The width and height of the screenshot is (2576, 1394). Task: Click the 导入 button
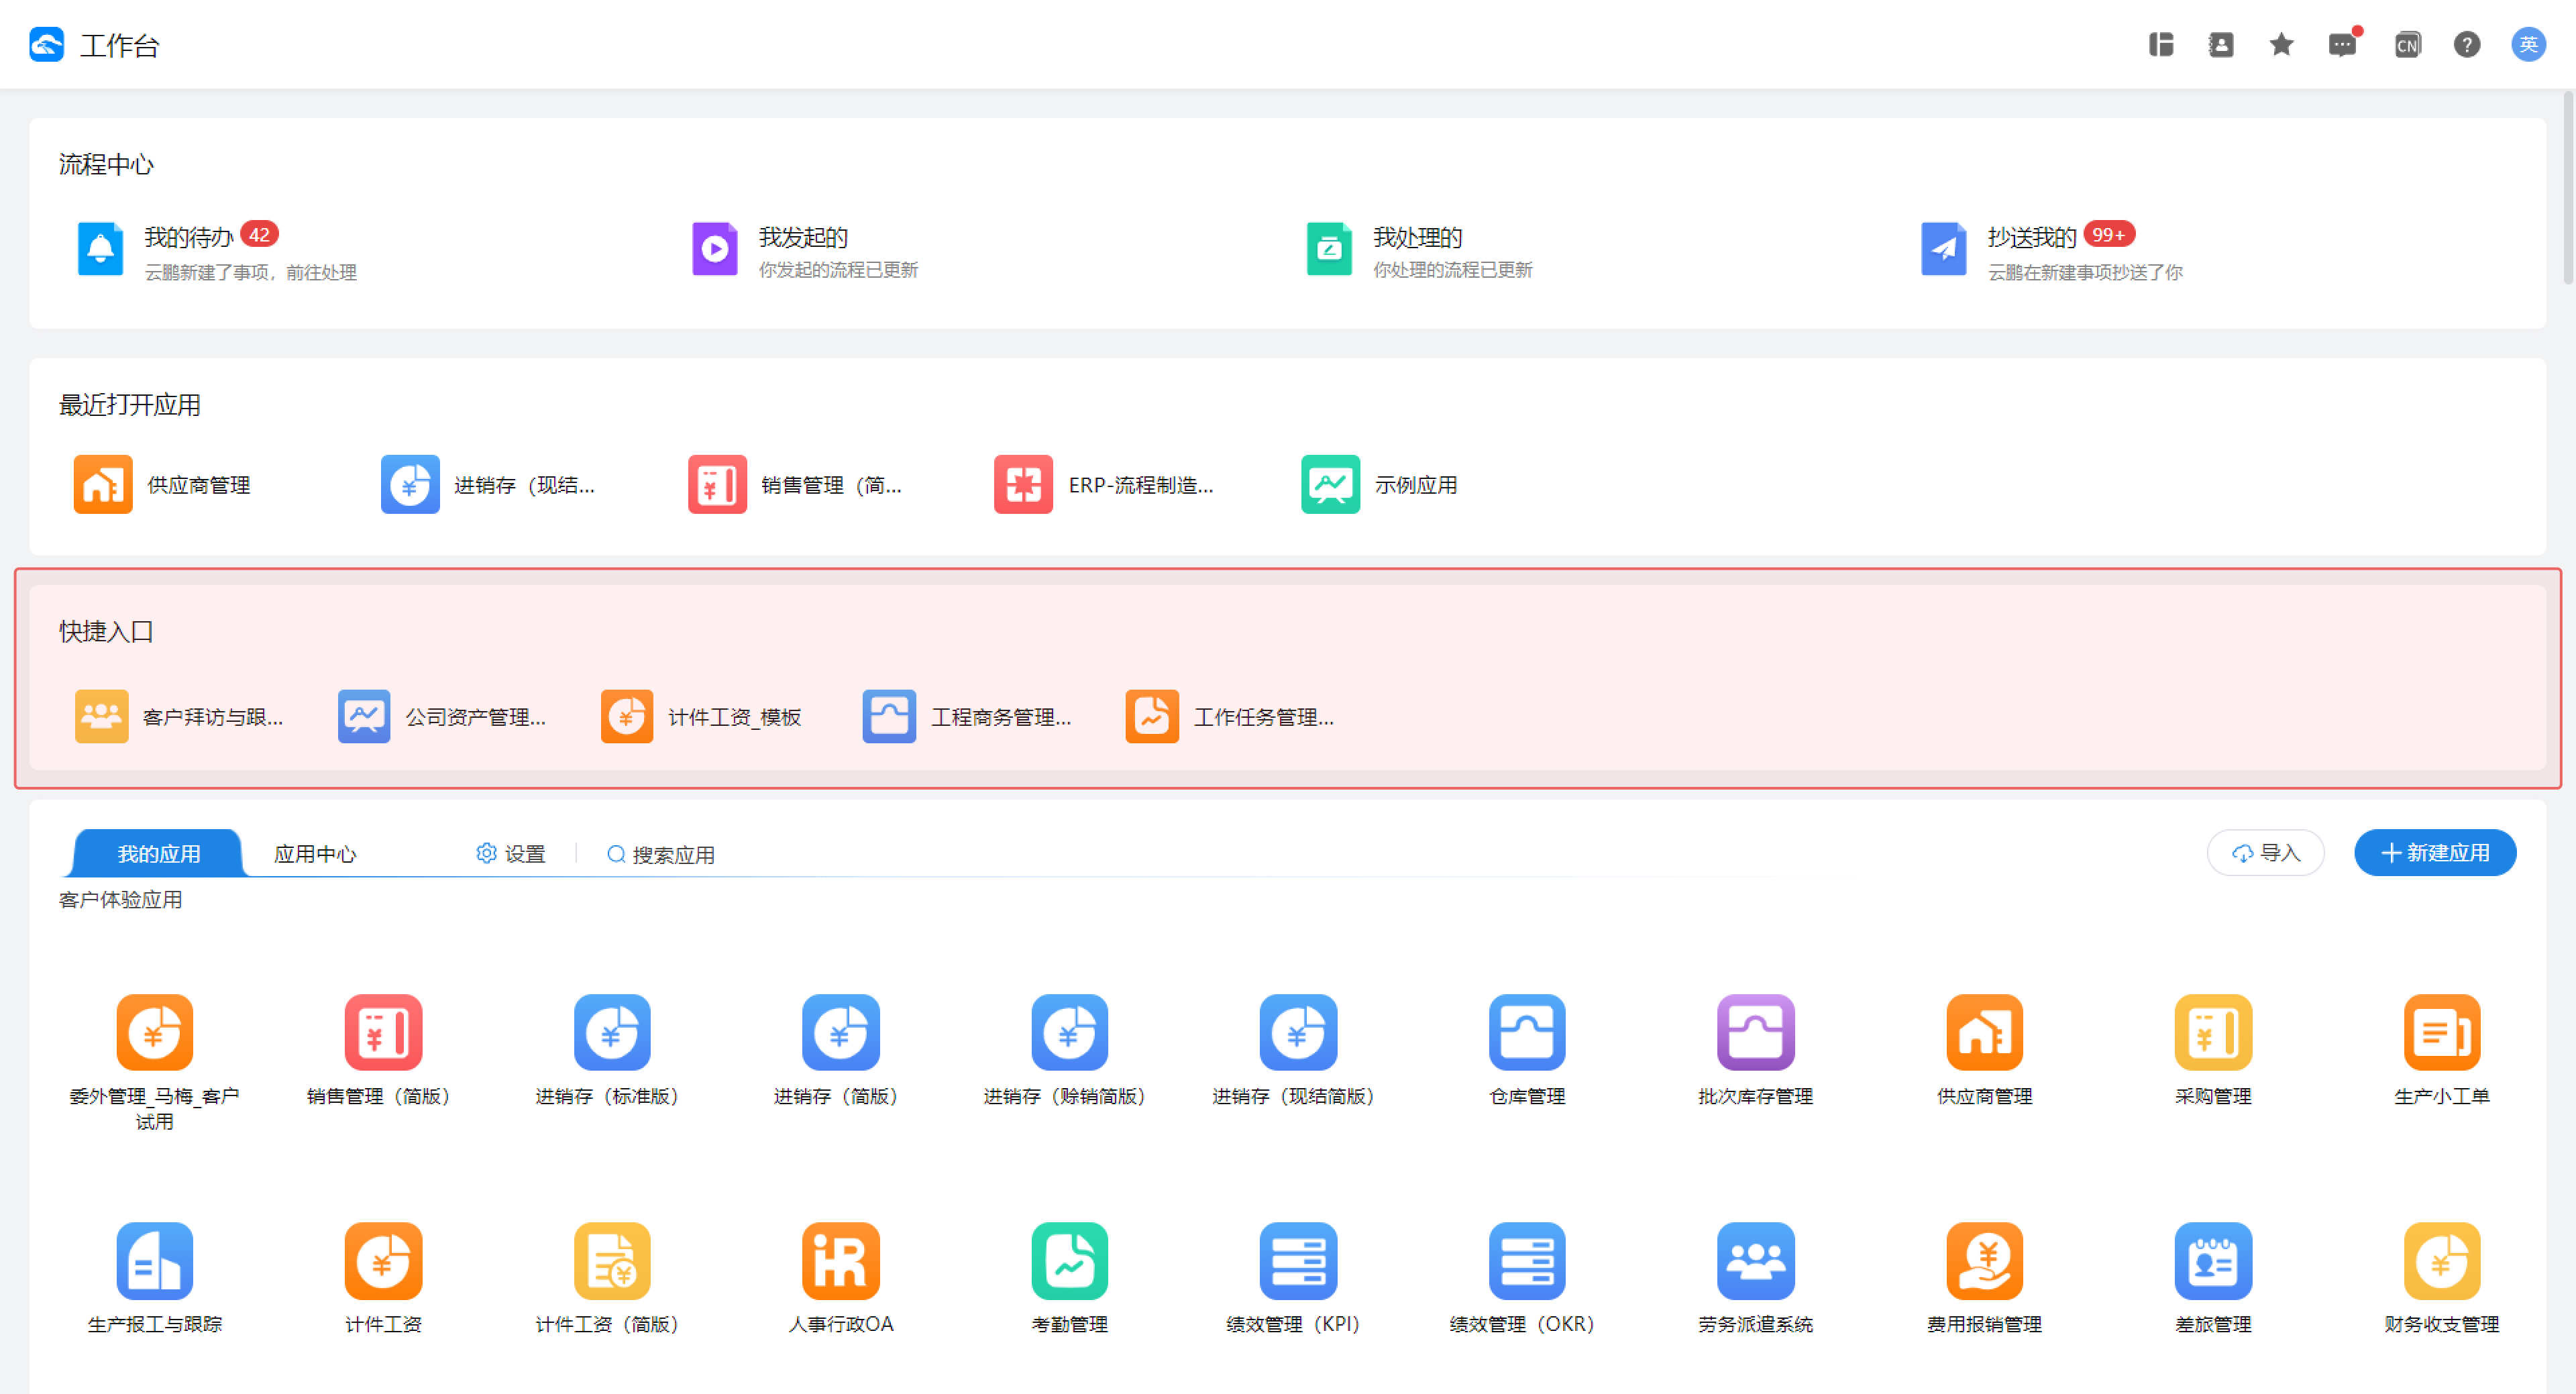(2266, 853)
